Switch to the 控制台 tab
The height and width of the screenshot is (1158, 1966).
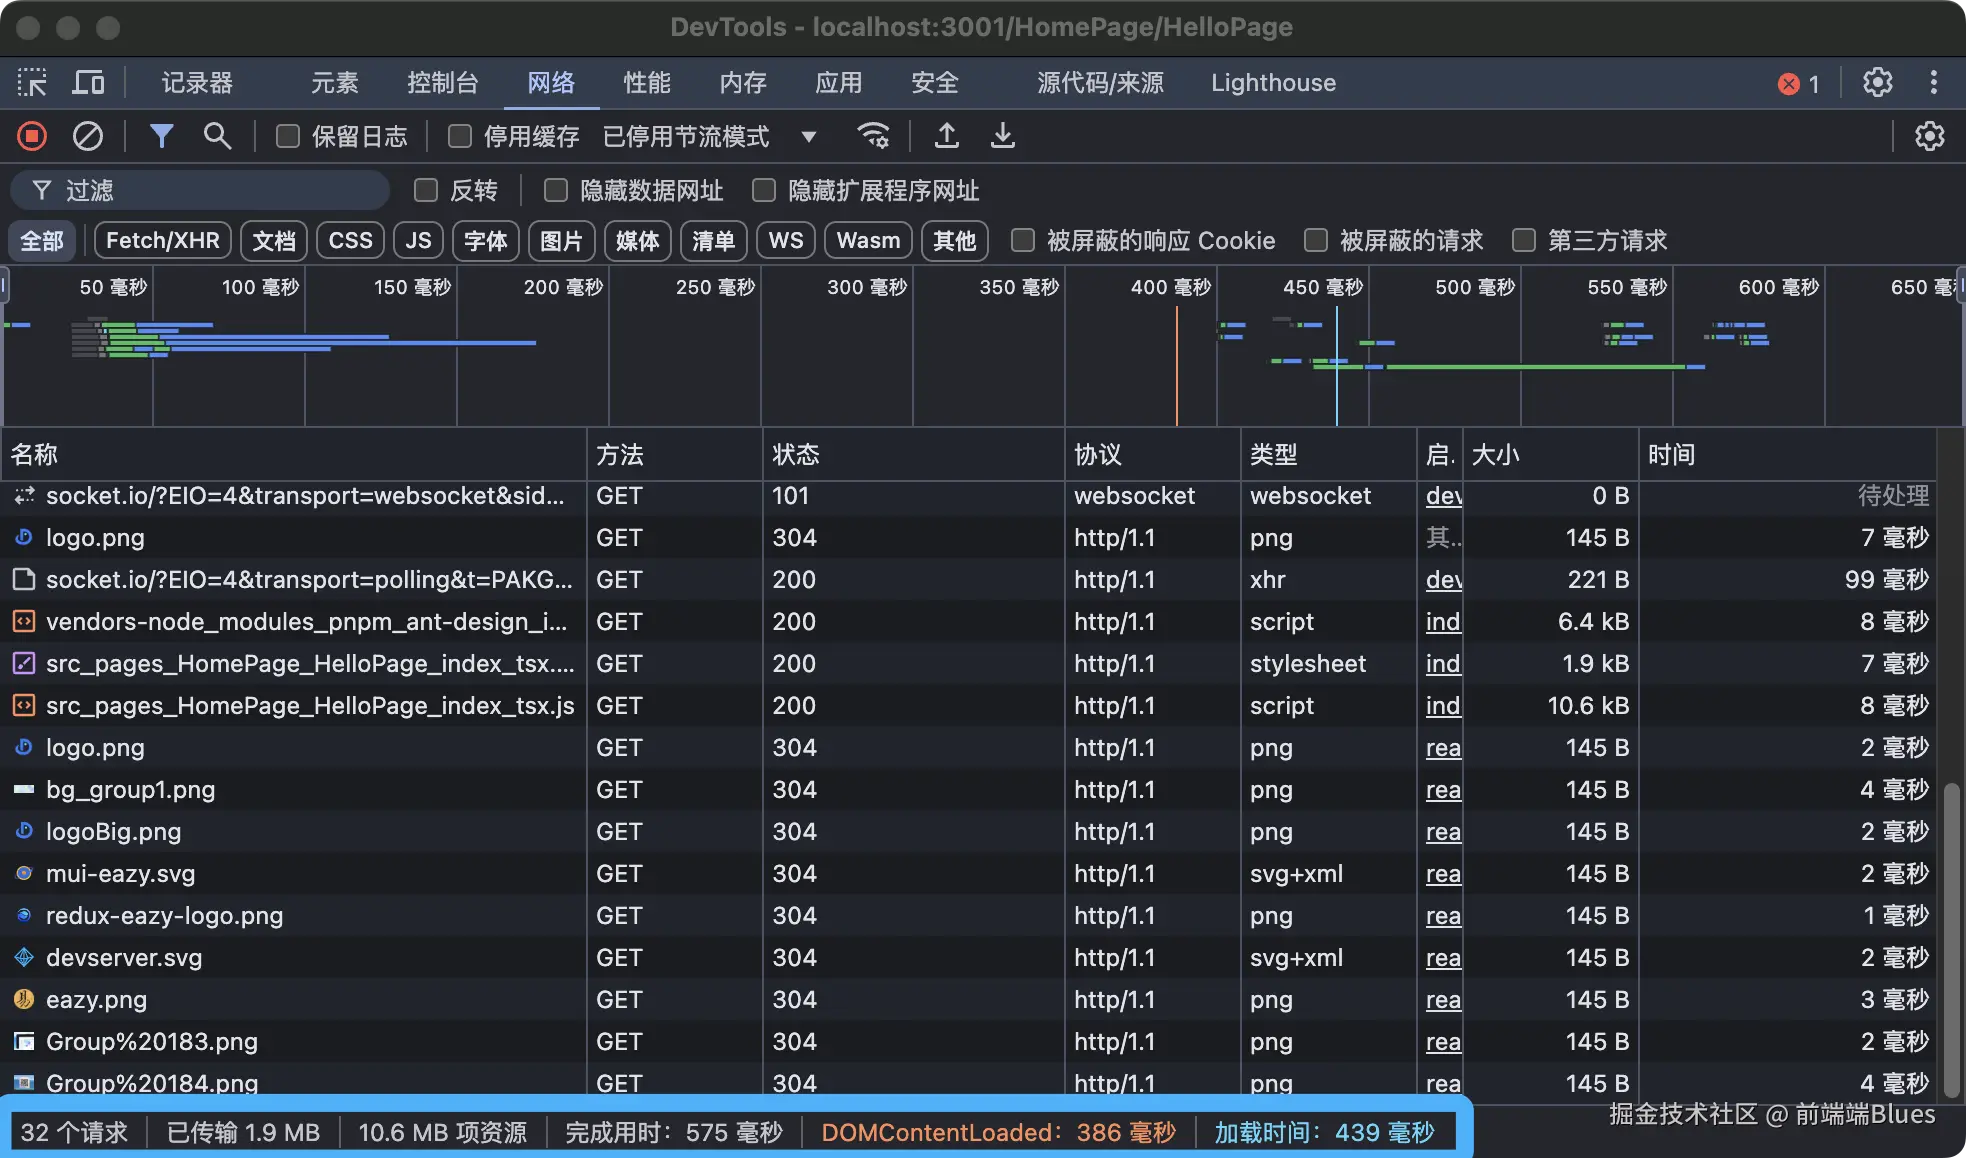pos(442,82)
